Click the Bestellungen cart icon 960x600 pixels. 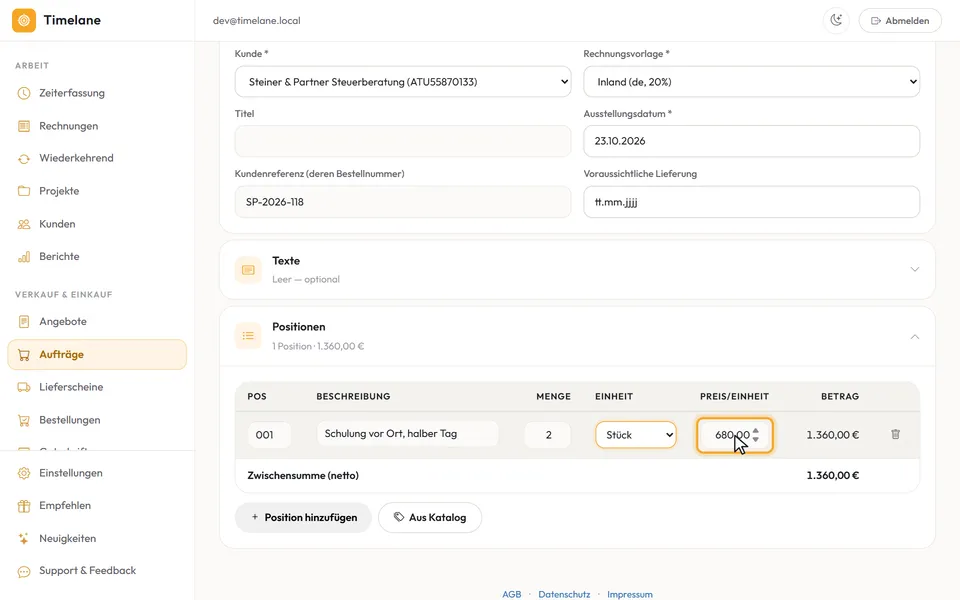point(24,420)
